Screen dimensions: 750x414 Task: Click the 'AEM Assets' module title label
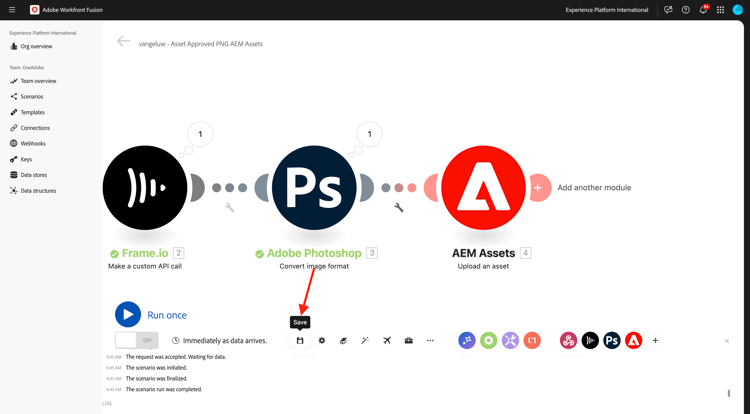483,253
